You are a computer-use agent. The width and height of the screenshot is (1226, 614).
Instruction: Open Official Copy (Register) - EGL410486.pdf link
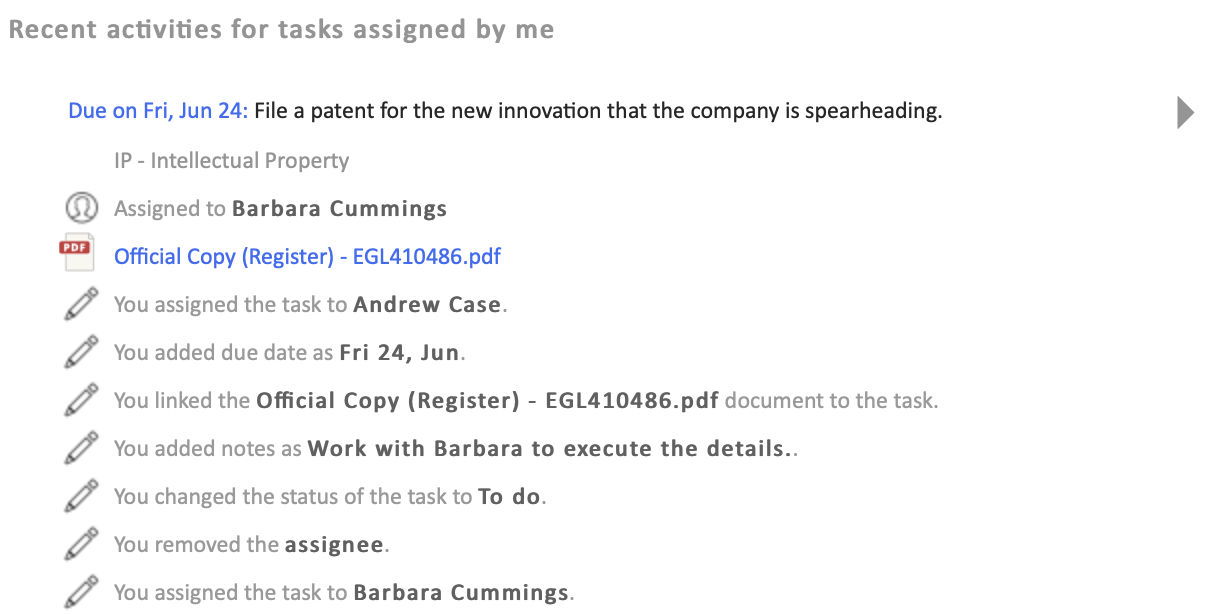307,256
